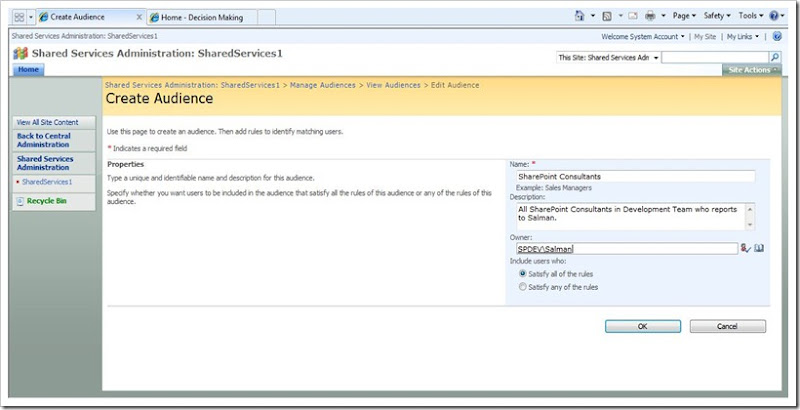800x410 pixels.
Task: Expand the Welcome System Account menu
Action: coord(643,36)
